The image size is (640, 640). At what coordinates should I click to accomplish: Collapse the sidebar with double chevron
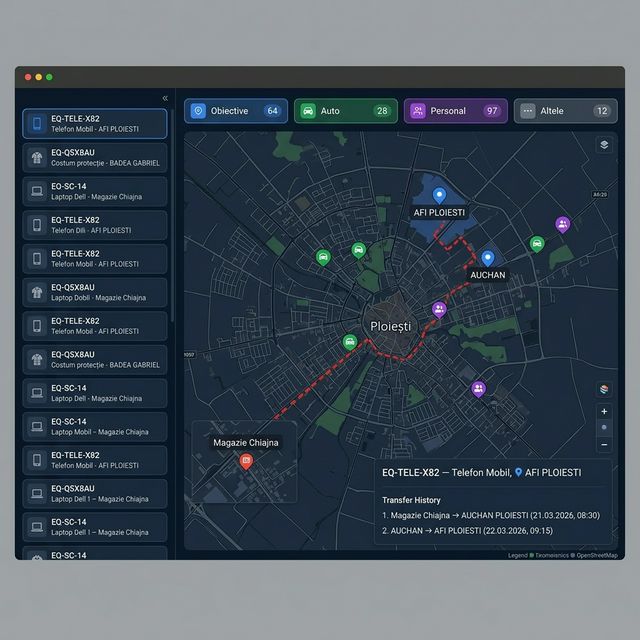click(x=165, y=98)
